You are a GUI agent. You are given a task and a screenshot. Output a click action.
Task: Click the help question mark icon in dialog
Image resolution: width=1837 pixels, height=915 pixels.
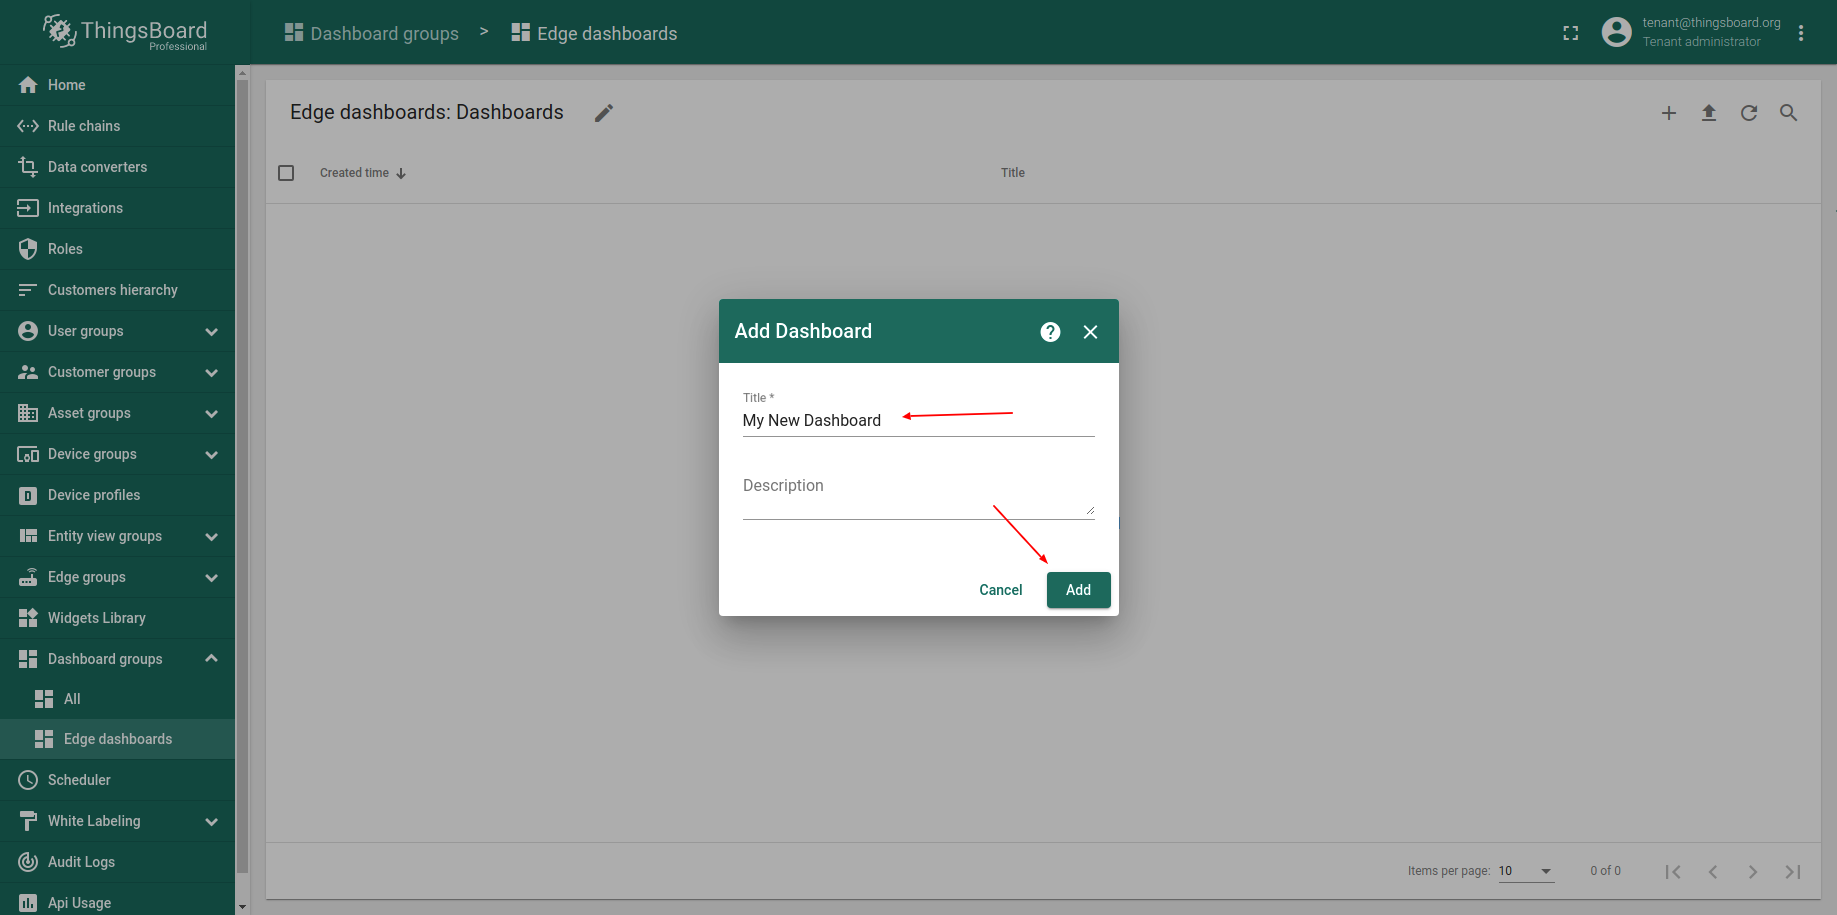click(1050, 332)
